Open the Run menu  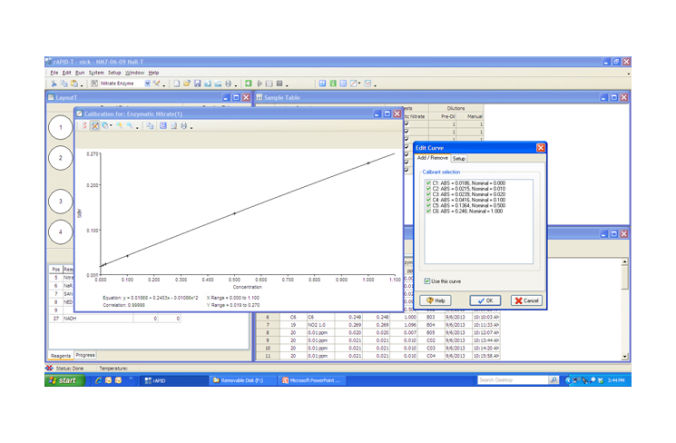click(79, 72)
